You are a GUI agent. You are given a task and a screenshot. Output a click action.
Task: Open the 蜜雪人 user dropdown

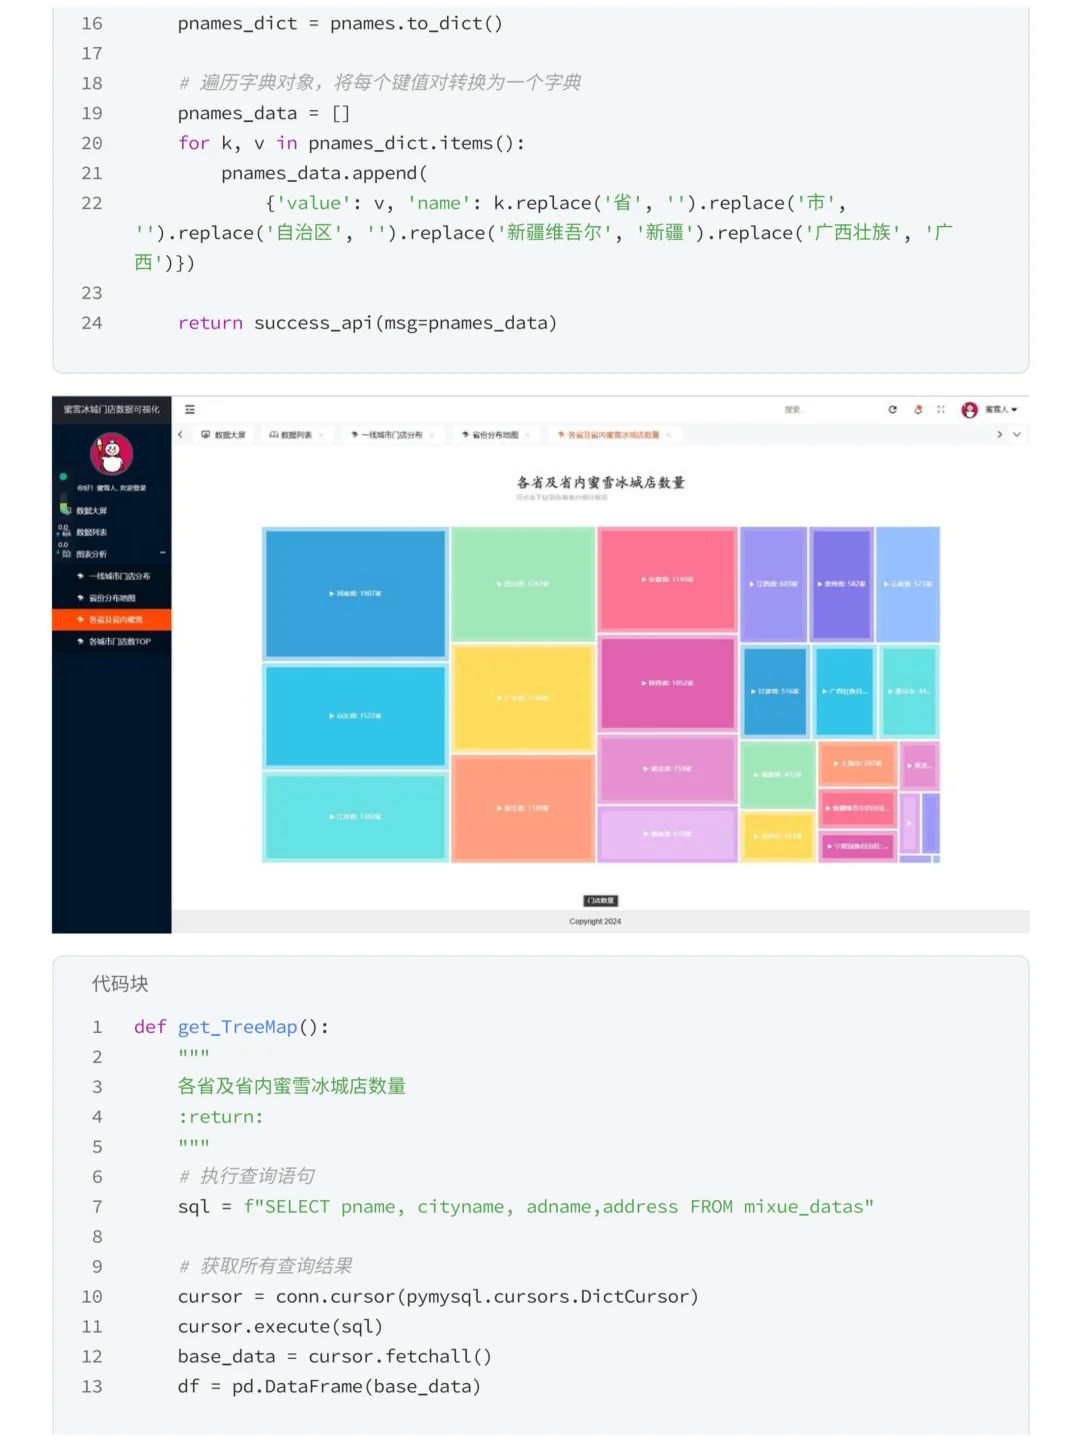pos(1001,410)
